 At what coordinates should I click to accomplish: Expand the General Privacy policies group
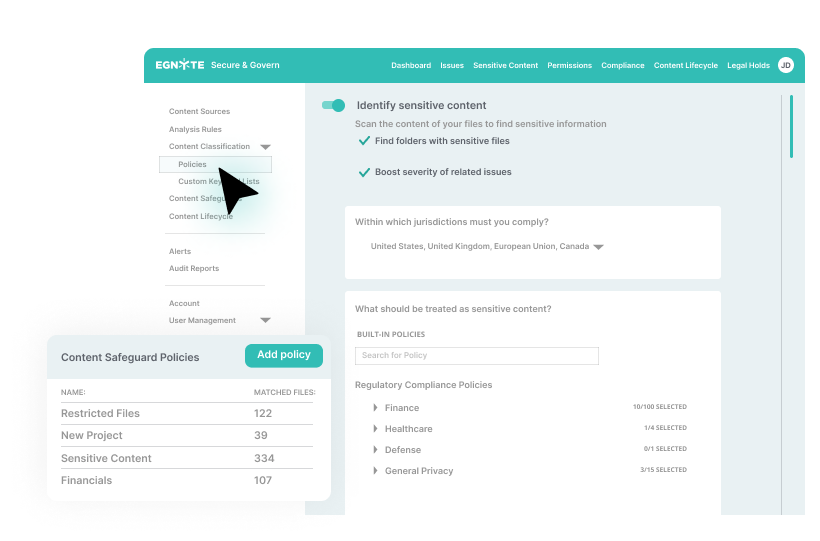[376, 471]
